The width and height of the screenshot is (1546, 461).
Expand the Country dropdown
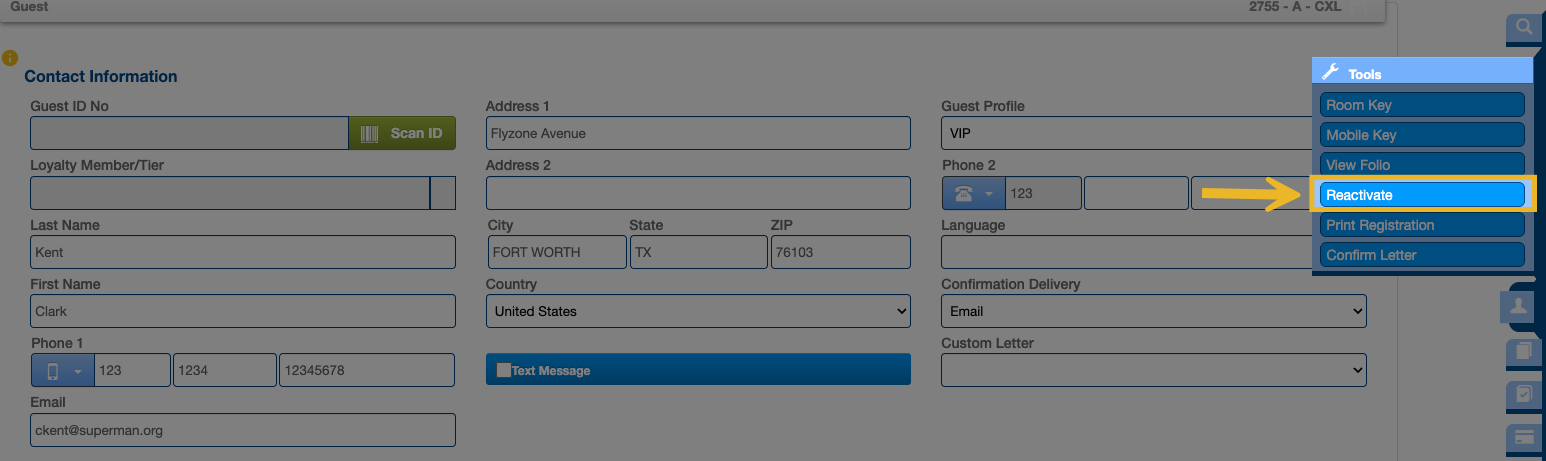pyautogui.click(x=698, y=311)
